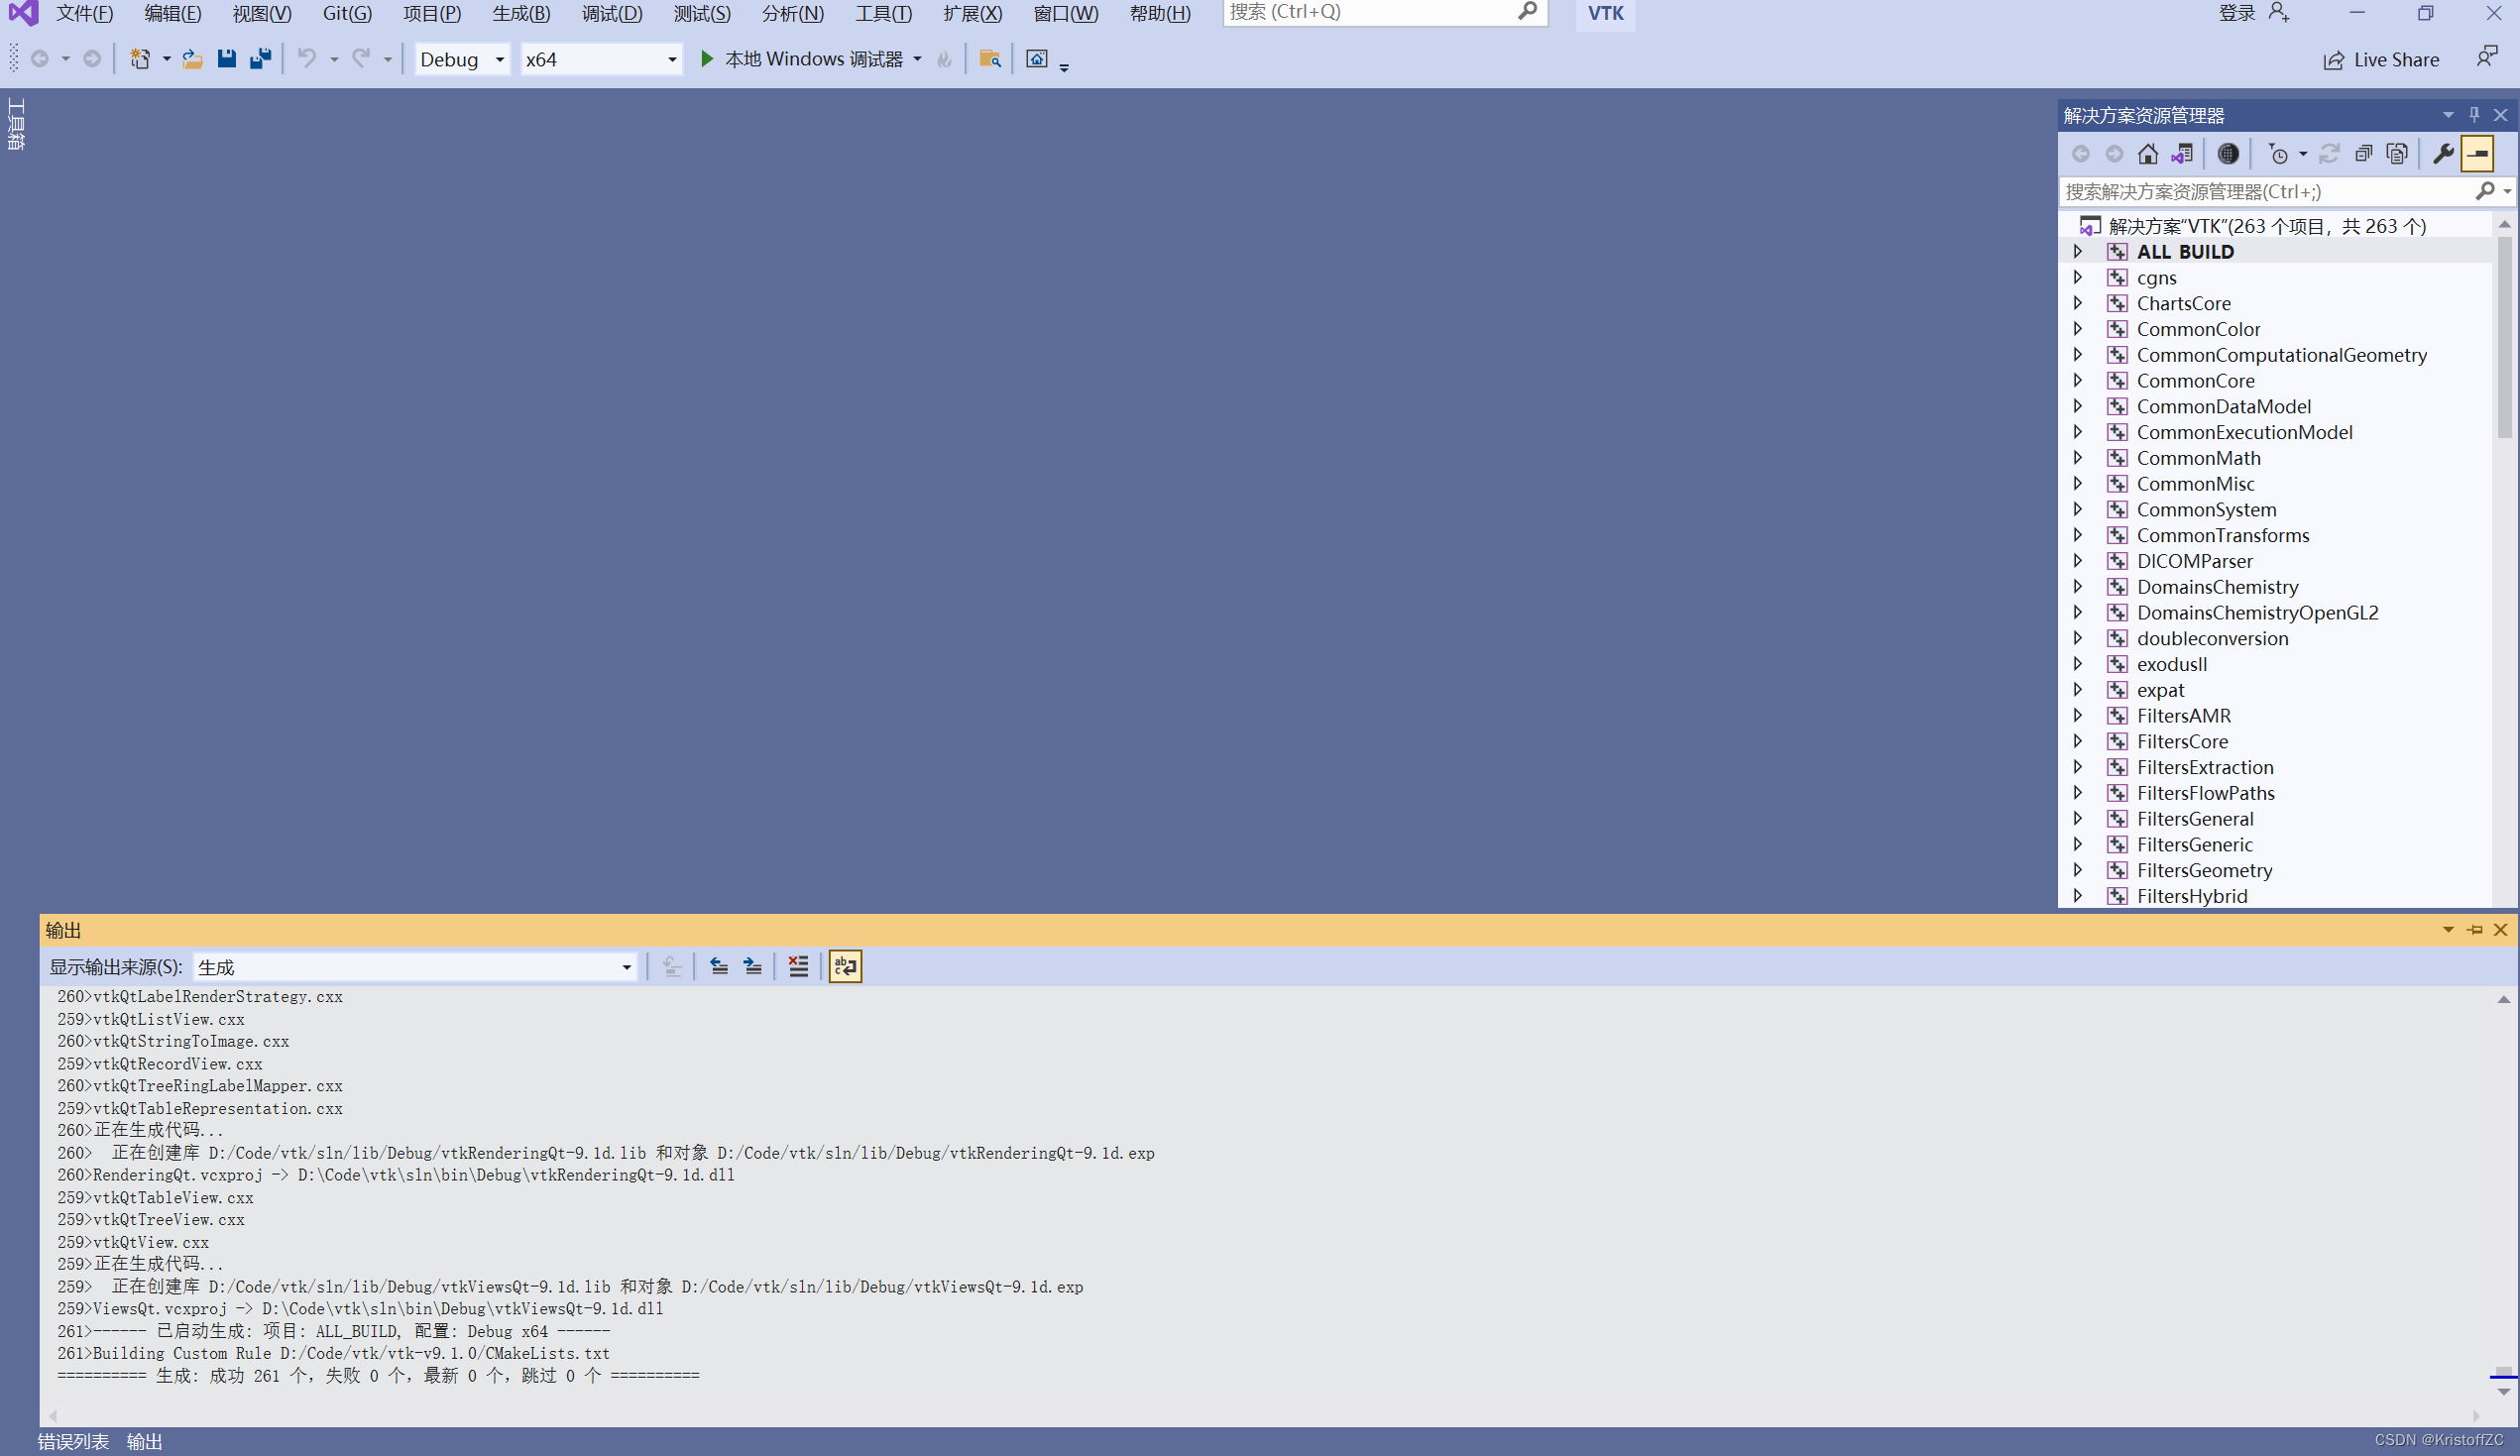Open the 调试(D) menu
Screen dimensions: 2520x1456
[x=611, y=13]
